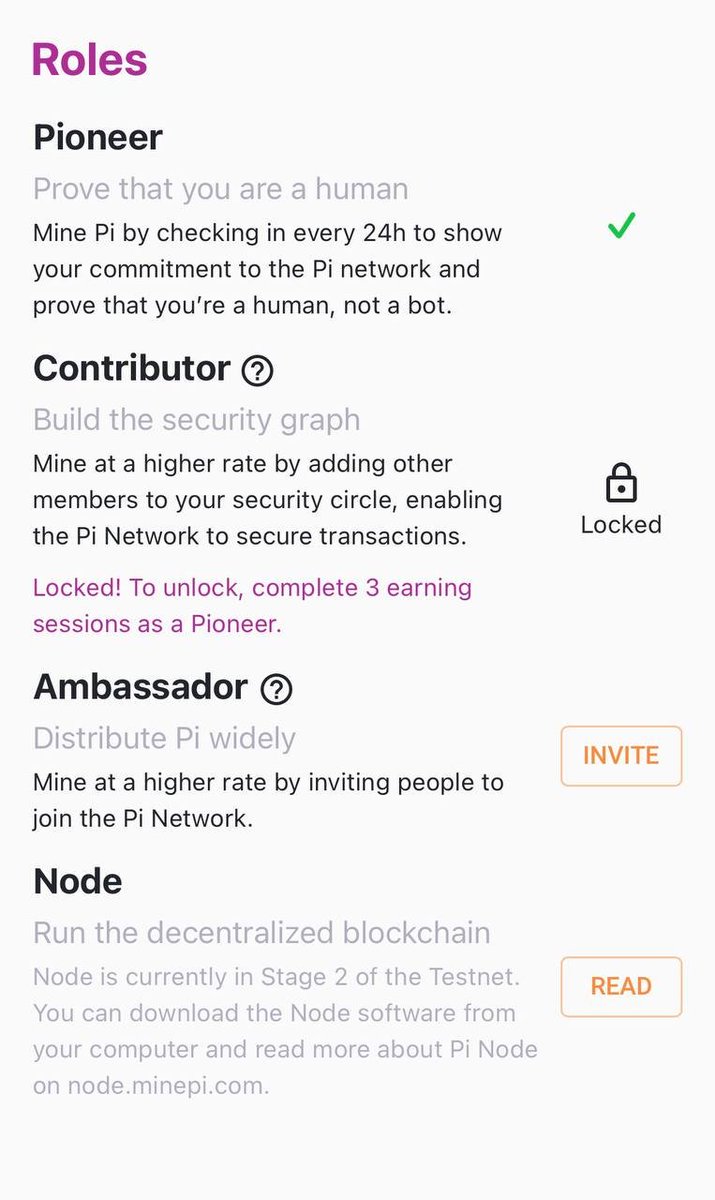Select the Node role heading

[x=78, y=881]
